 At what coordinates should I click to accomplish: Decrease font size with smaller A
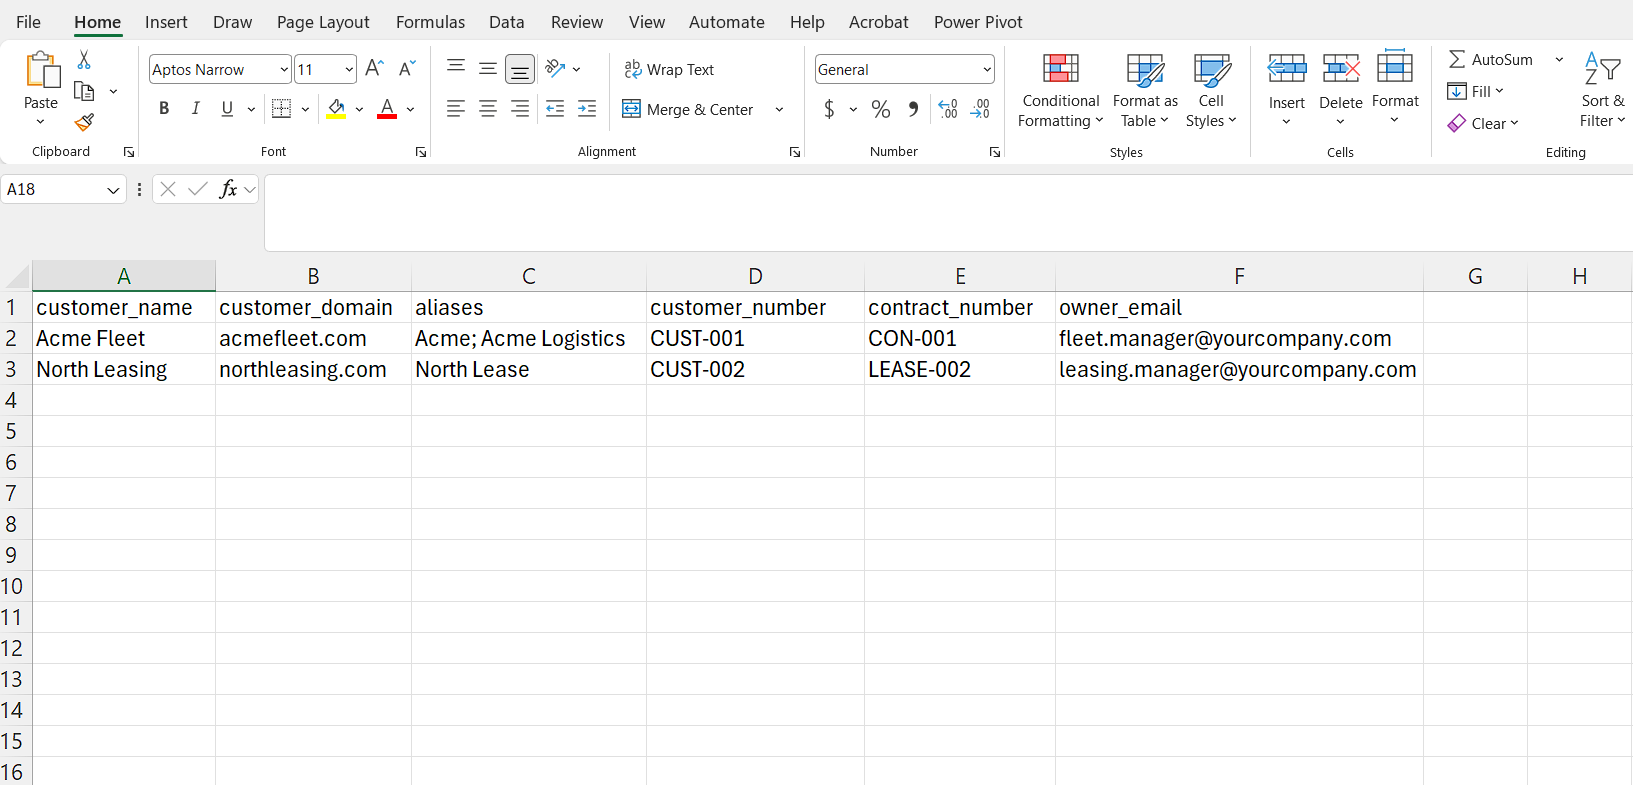pos(406,68)
